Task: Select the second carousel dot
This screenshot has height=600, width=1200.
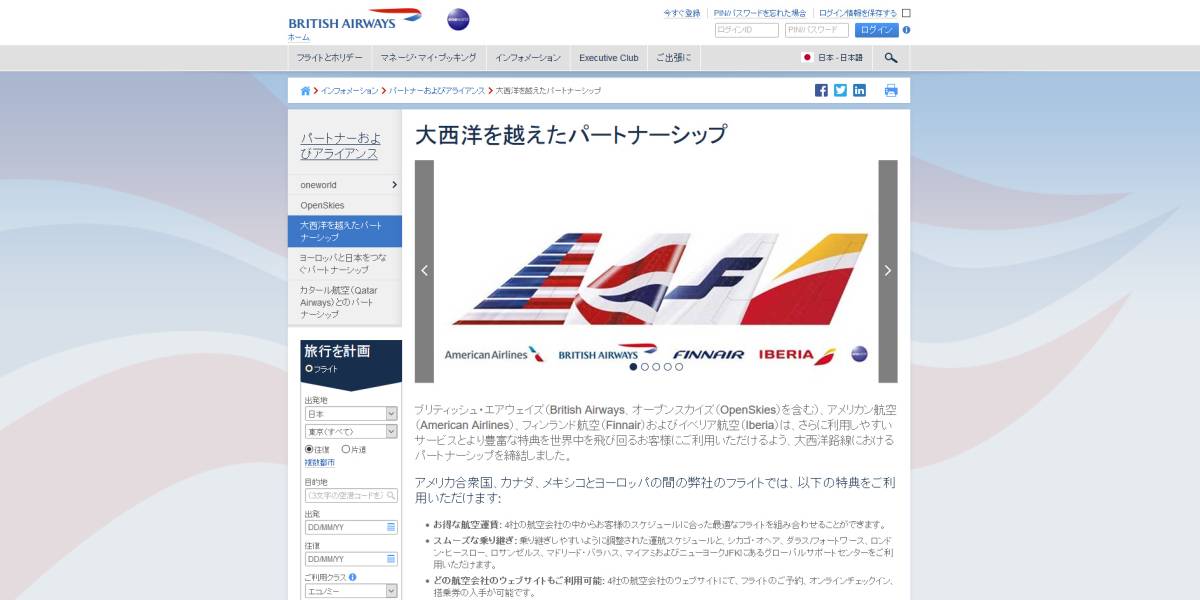Action: point(645,367)
